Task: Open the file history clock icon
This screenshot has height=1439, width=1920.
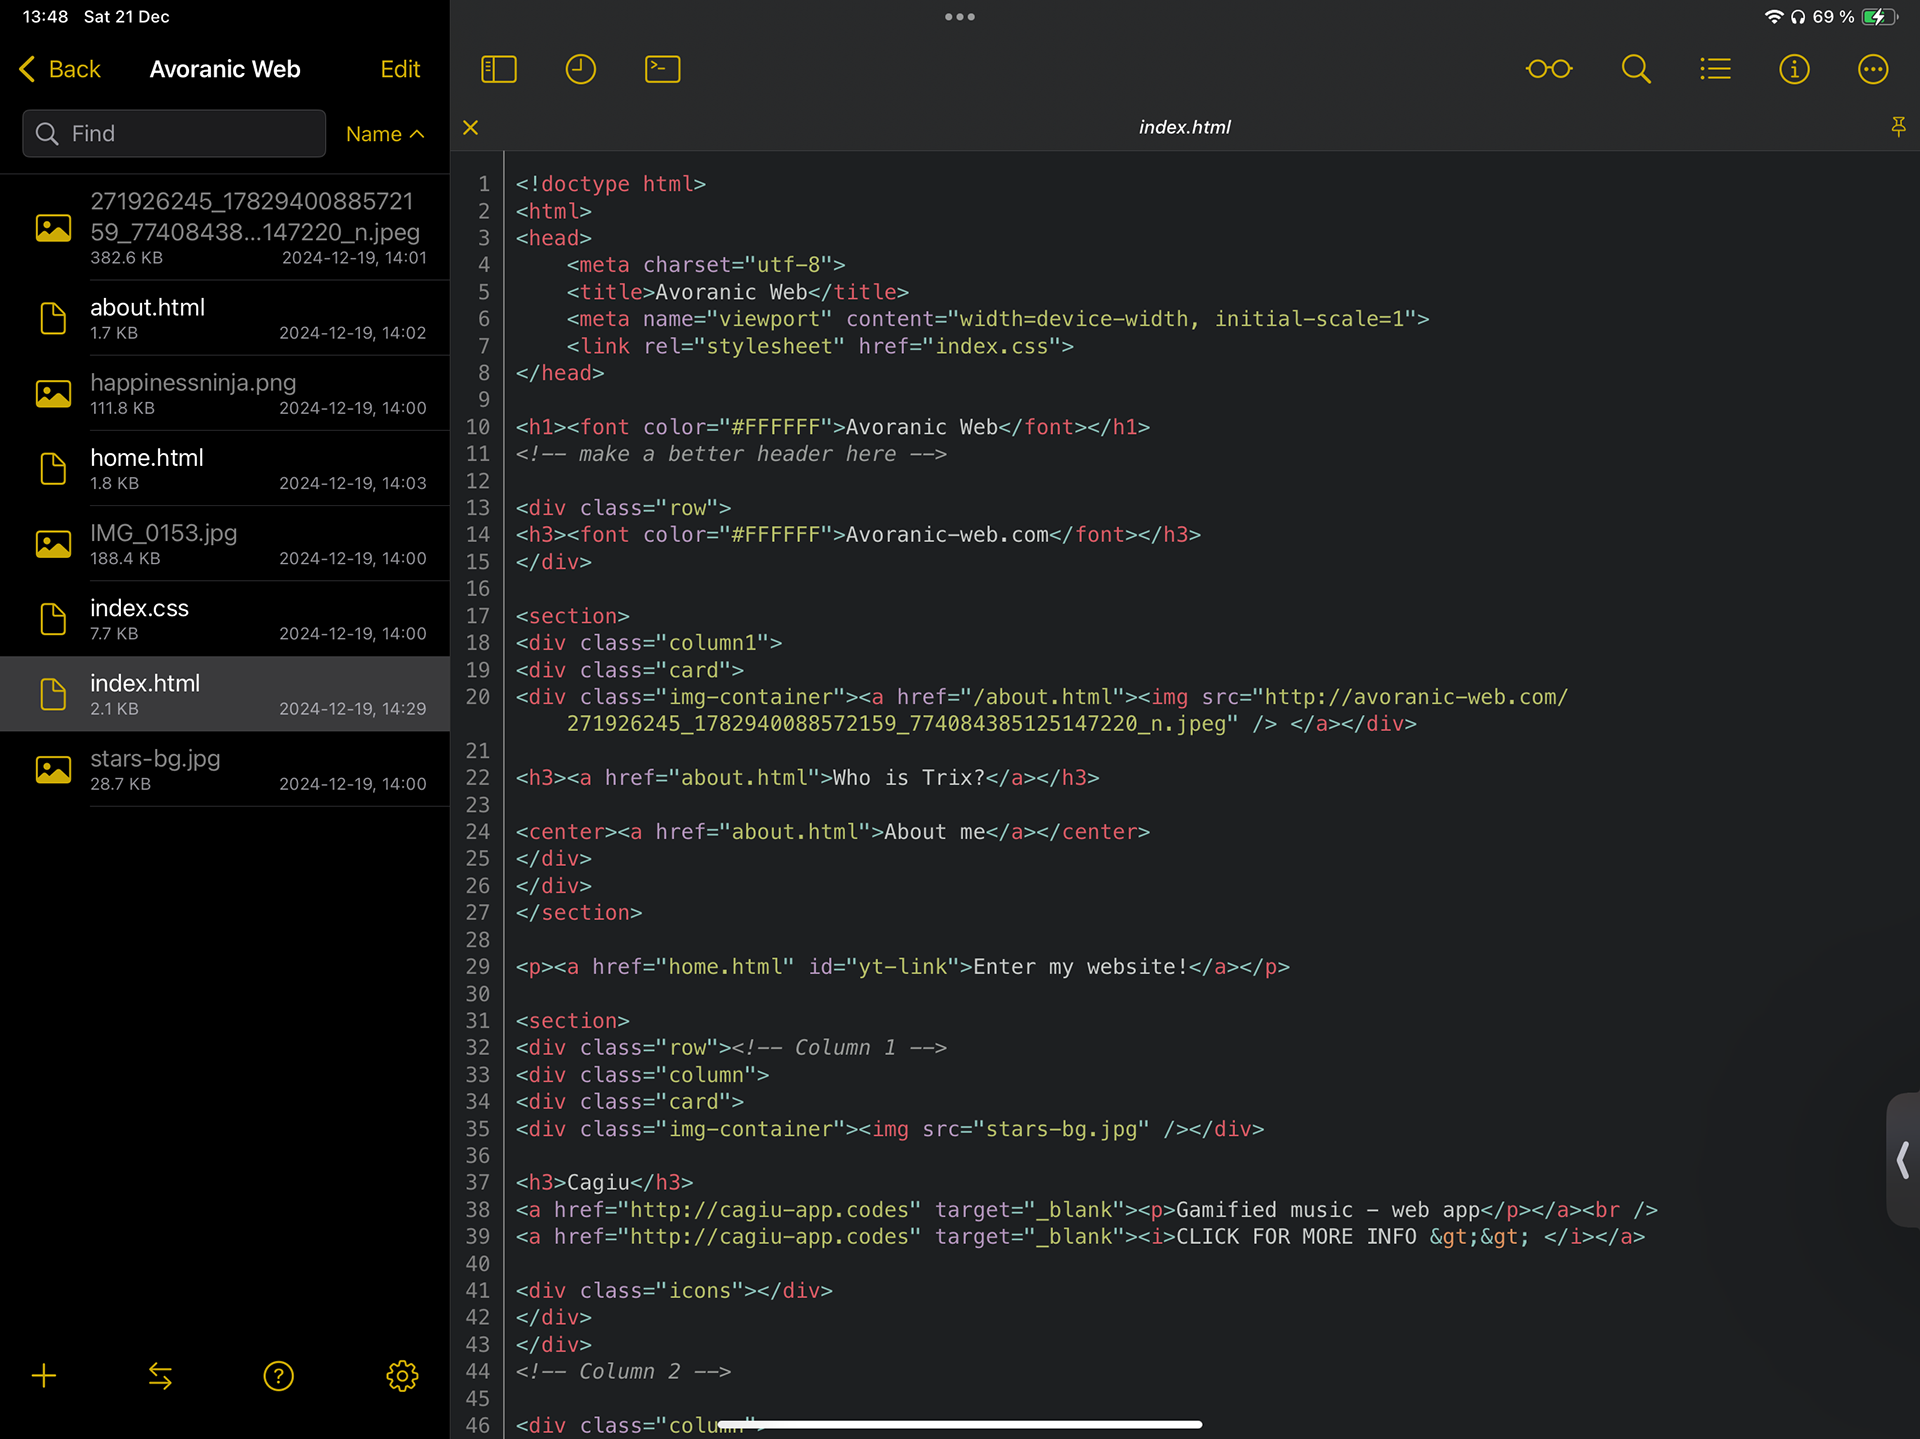Action: [x=580, y=69]
